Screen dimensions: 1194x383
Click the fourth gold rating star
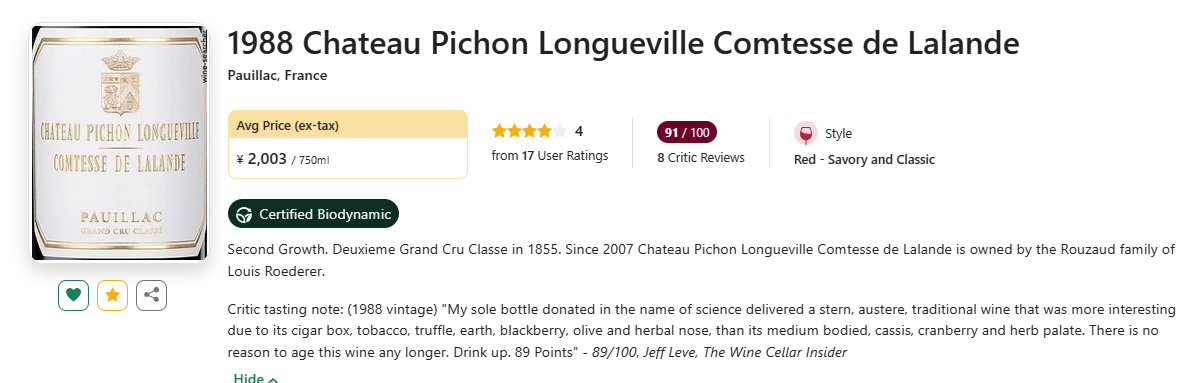tap(544, 131)
